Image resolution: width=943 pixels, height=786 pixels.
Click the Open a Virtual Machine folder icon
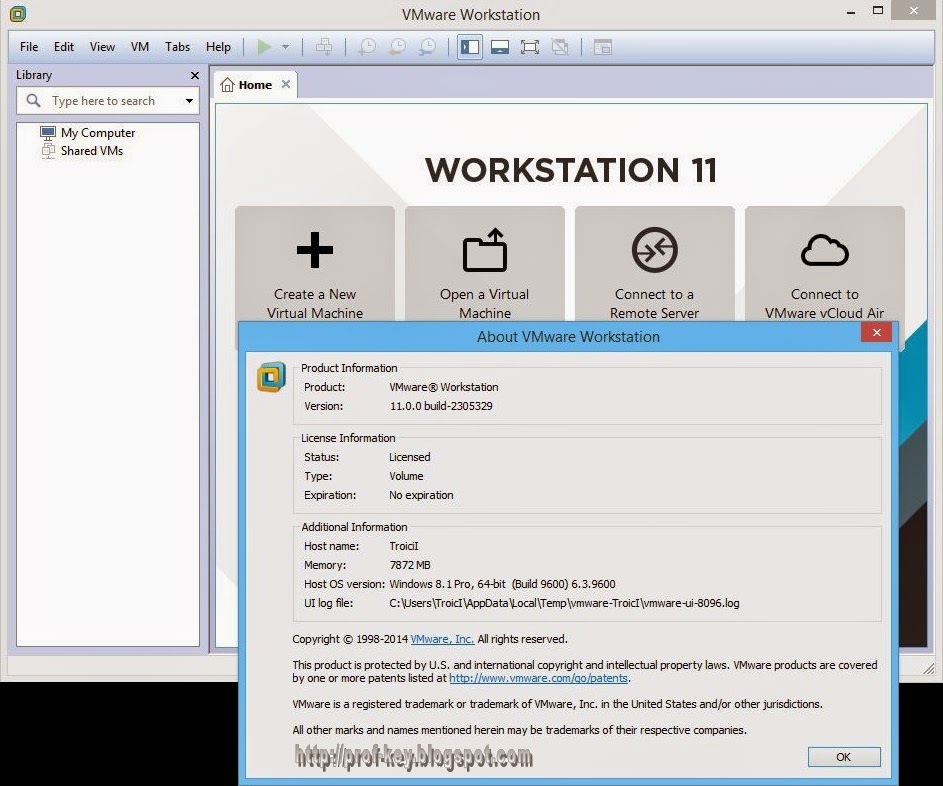pos(485,250)
